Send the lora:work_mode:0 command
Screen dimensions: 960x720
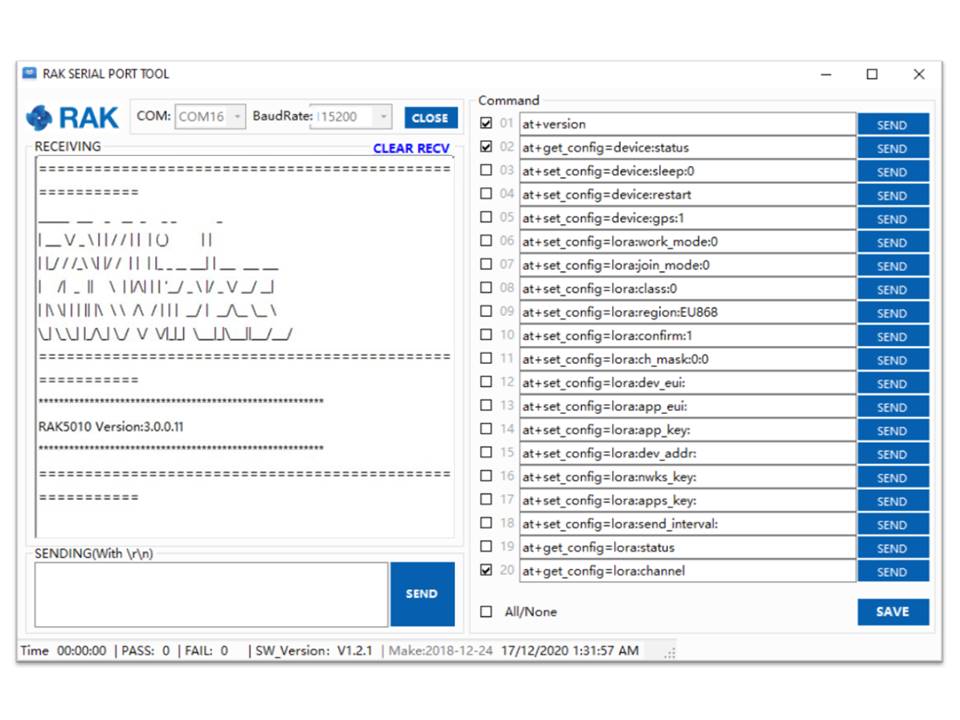click(x=893, y=242)
